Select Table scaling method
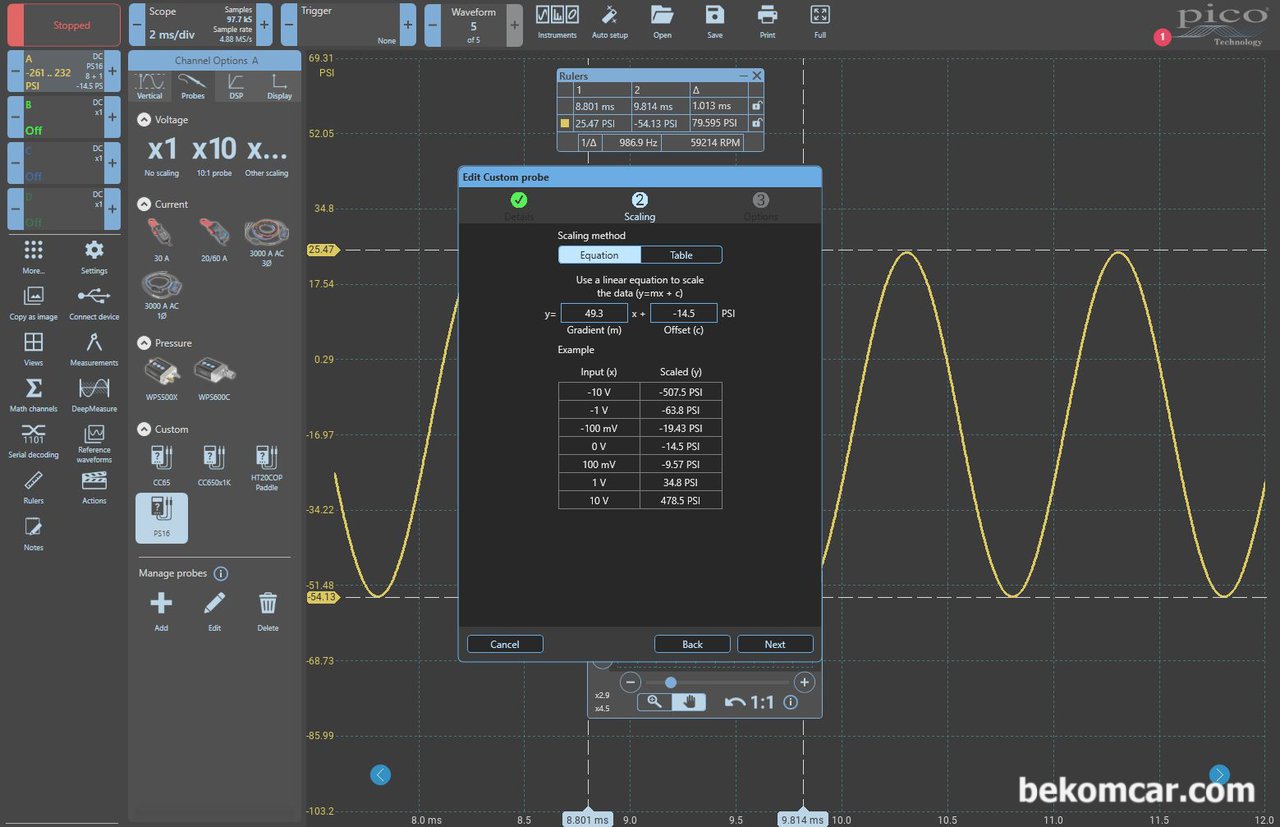 pyautogui.click(x=681, y=255)
